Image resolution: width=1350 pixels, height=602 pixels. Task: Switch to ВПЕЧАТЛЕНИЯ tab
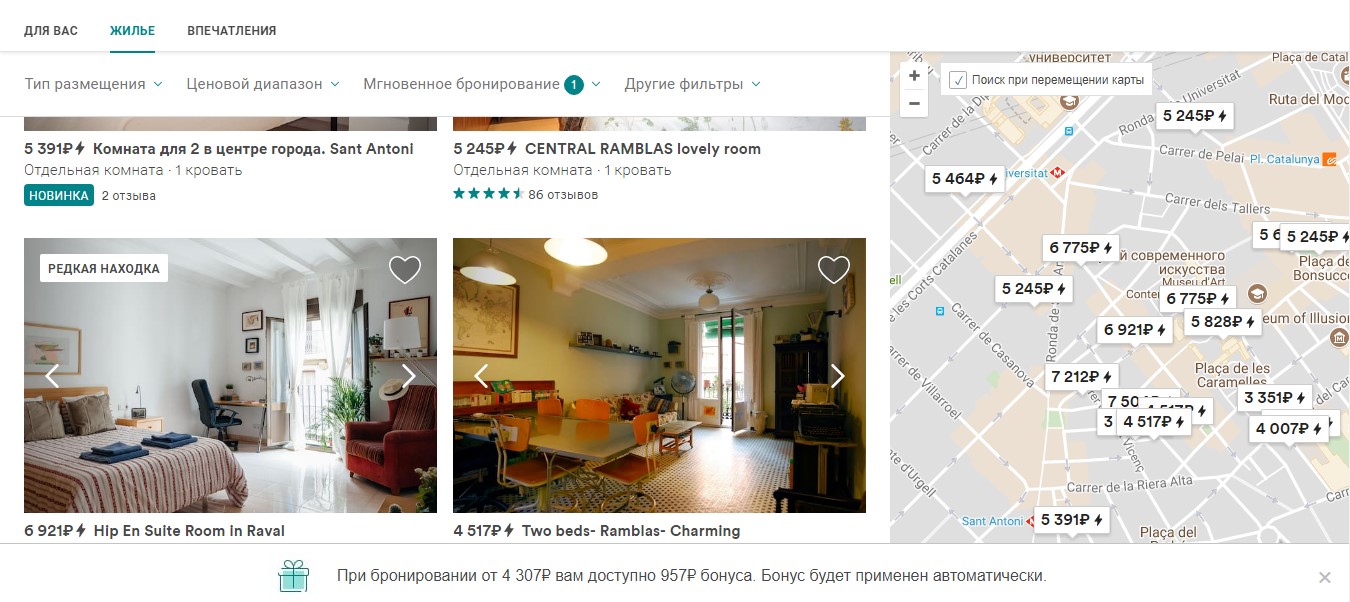(232, 31)
